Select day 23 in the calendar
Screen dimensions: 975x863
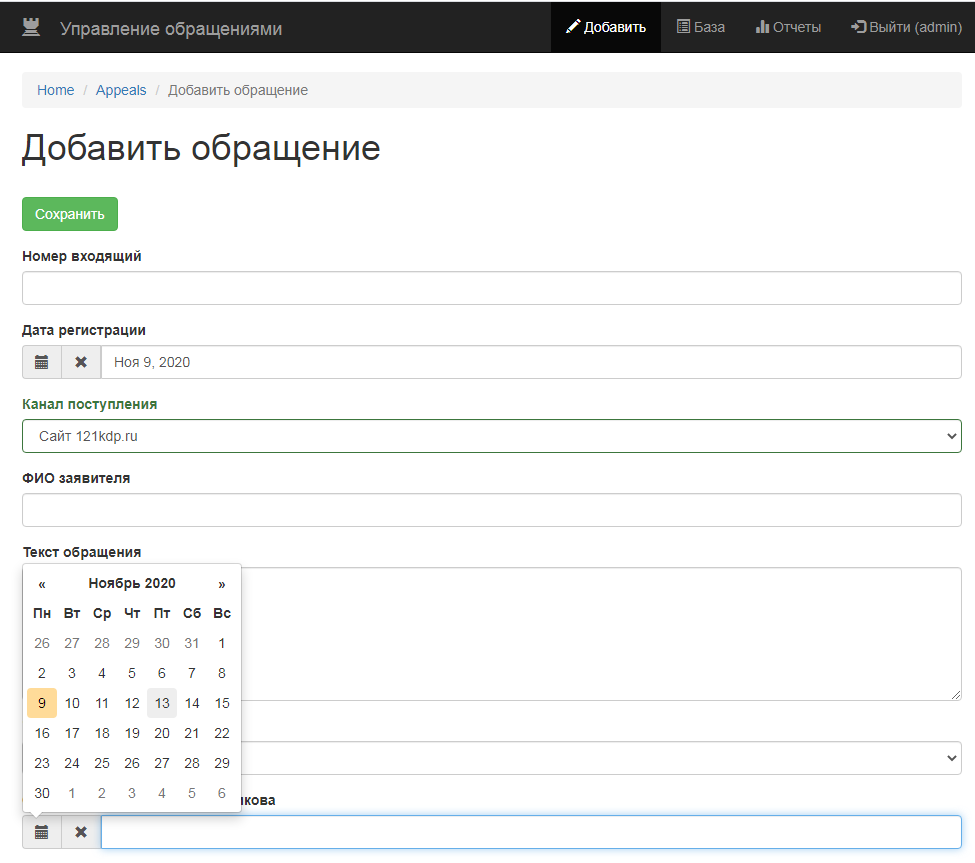42,764
